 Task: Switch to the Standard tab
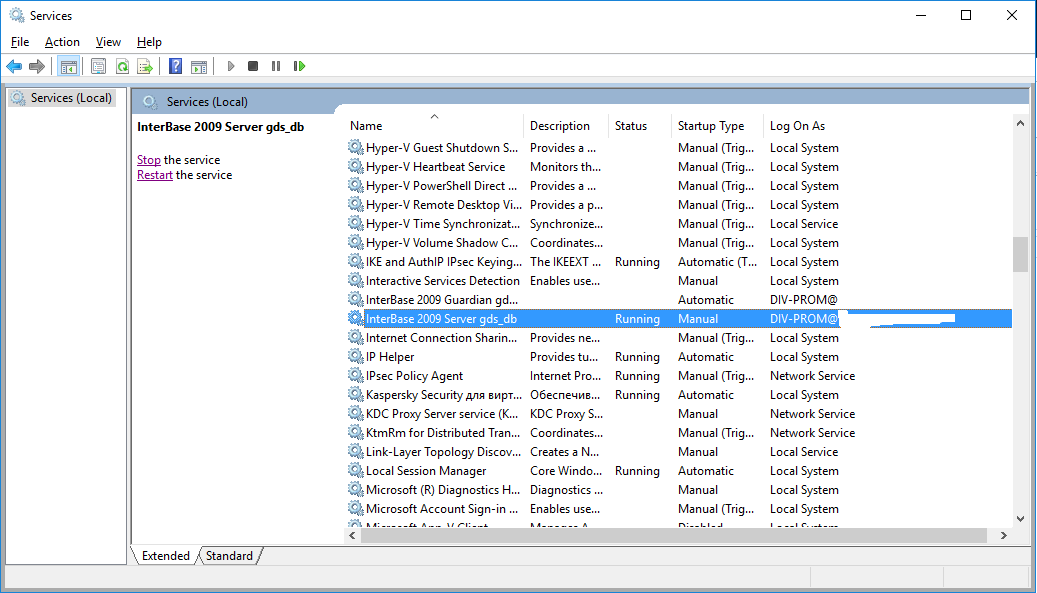(229, 556)
